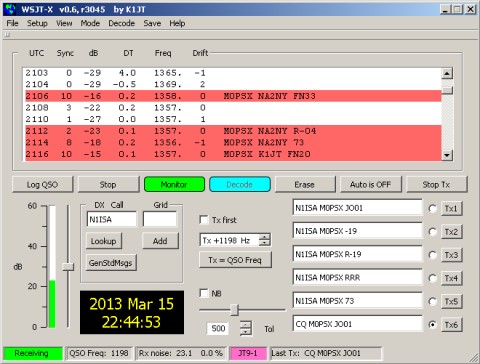Viewport: 480px width, 364px height.
Task: Click the Tx1 button
Action: (x=451, y=209)
